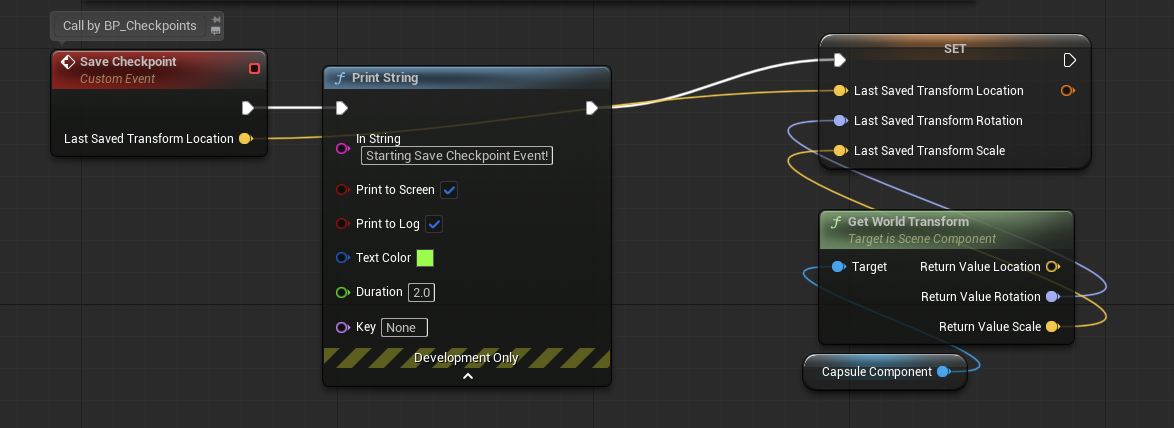
Task: Click the 'Development Only' banner label
Action: pyautogui.click(x=466, y=358)
